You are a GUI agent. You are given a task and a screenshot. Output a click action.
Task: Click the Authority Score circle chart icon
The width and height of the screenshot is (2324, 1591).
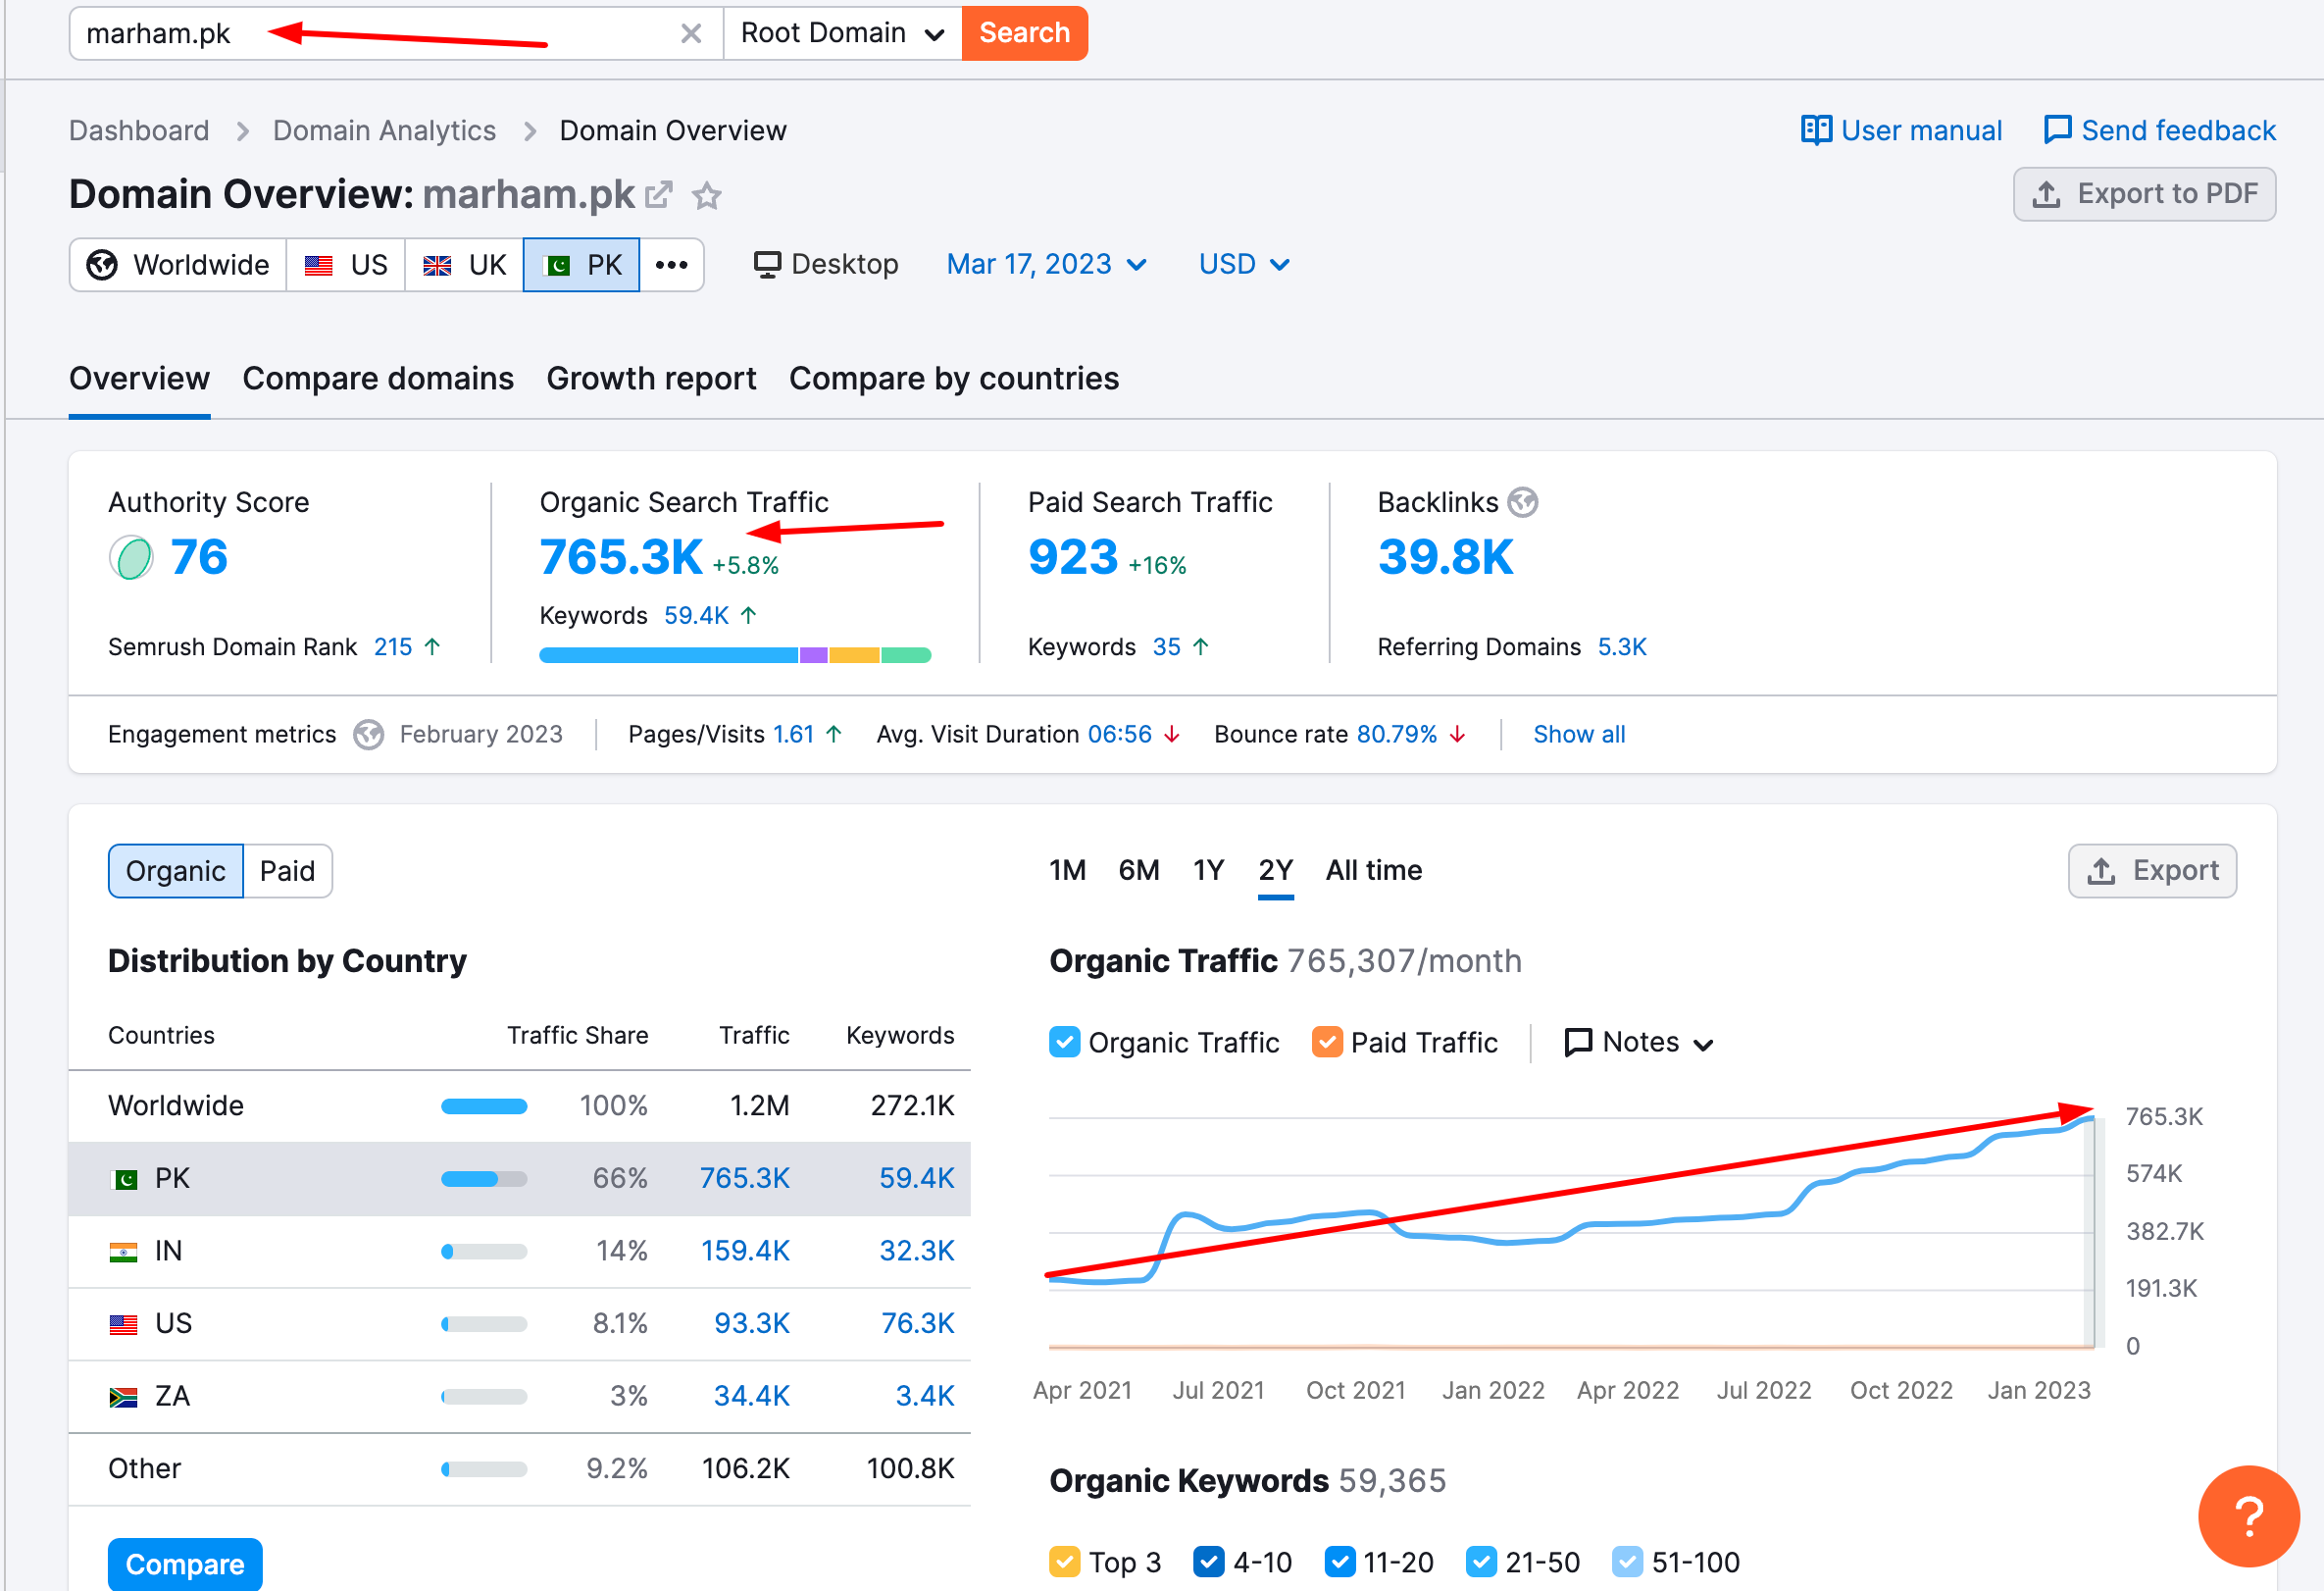pos(131,558)
